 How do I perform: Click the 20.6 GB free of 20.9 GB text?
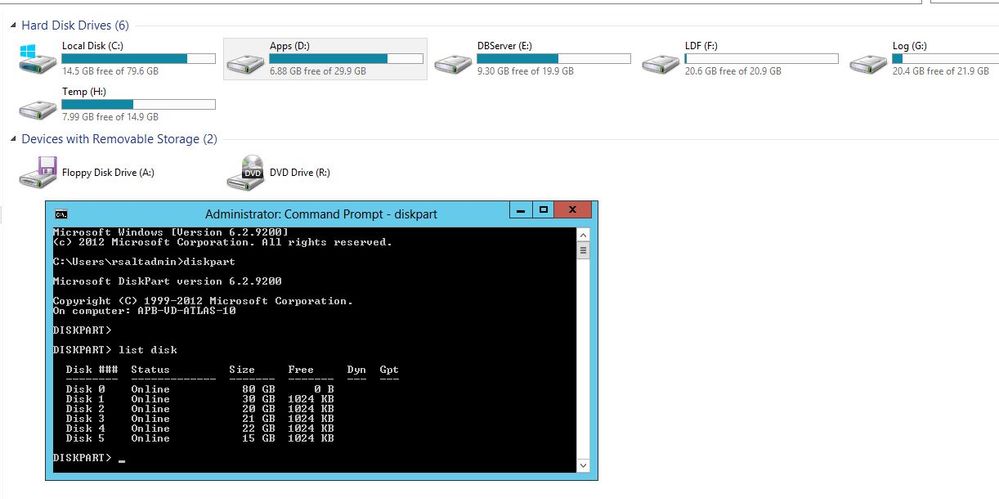pos(733,71)
